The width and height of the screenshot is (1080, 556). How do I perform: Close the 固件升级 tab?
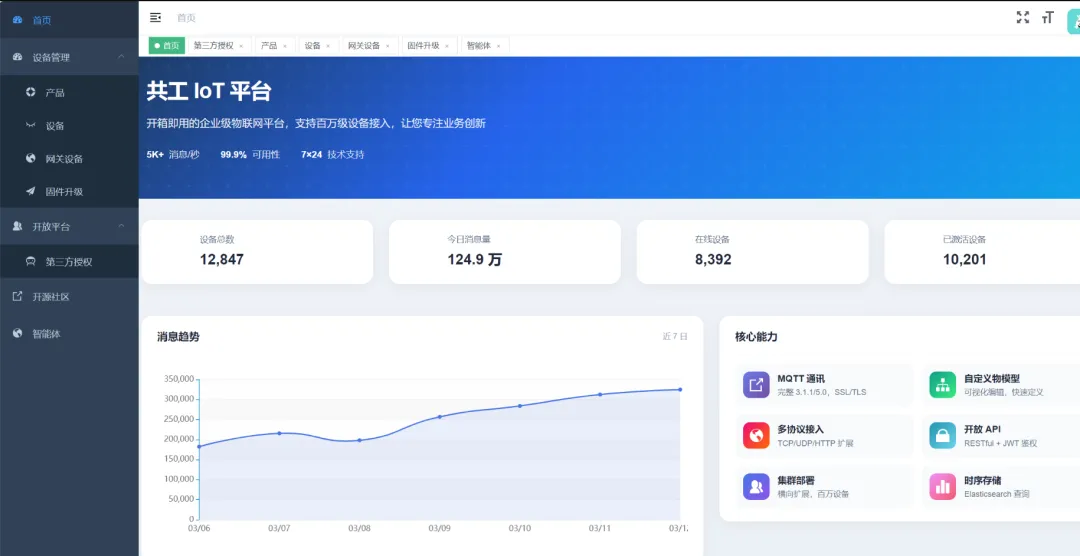click(446, 46)
